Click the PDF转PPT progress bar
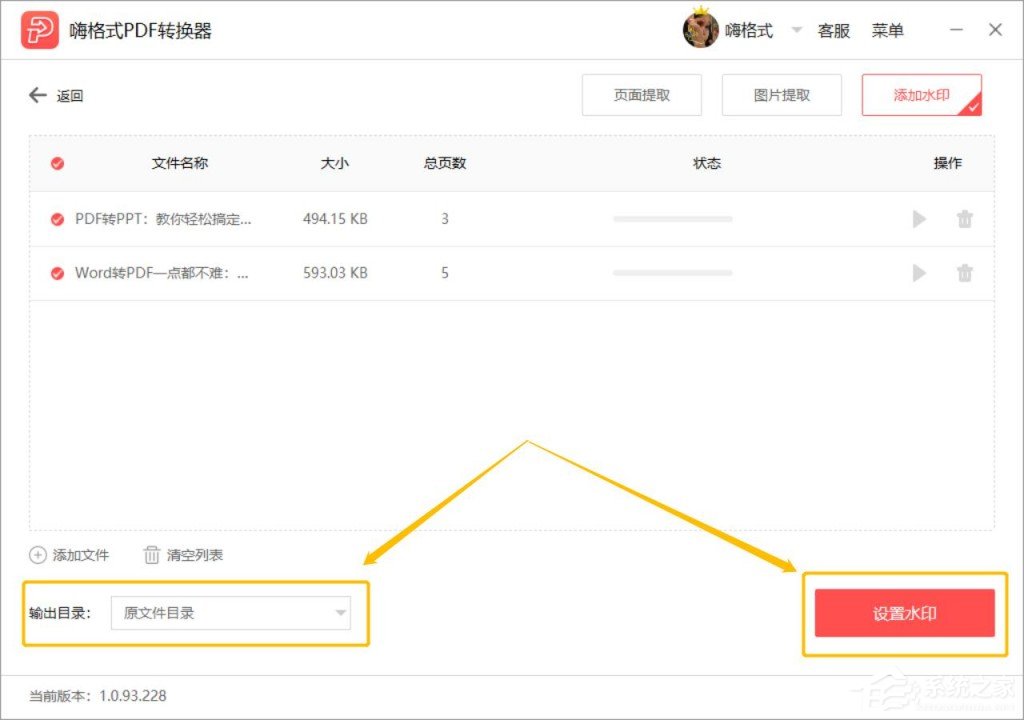 672,219
